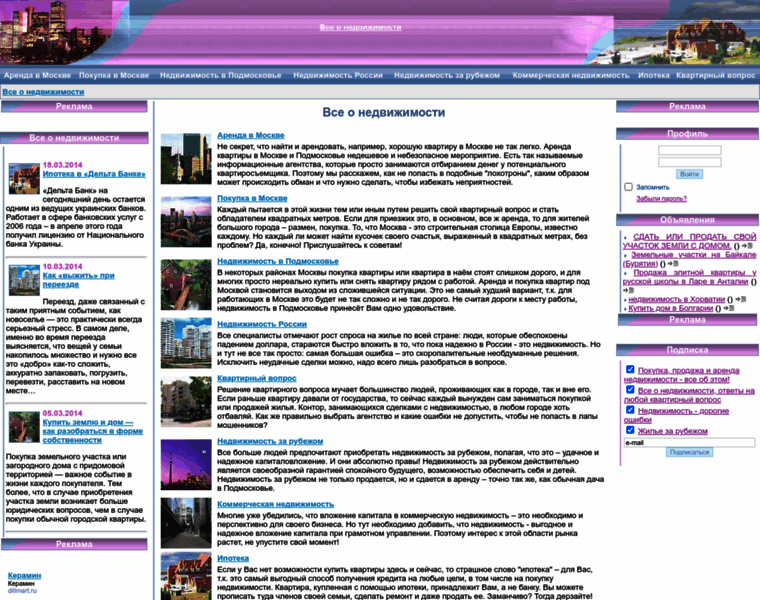Click news thumbnail dated 10.03.2014

coord(24,280)
